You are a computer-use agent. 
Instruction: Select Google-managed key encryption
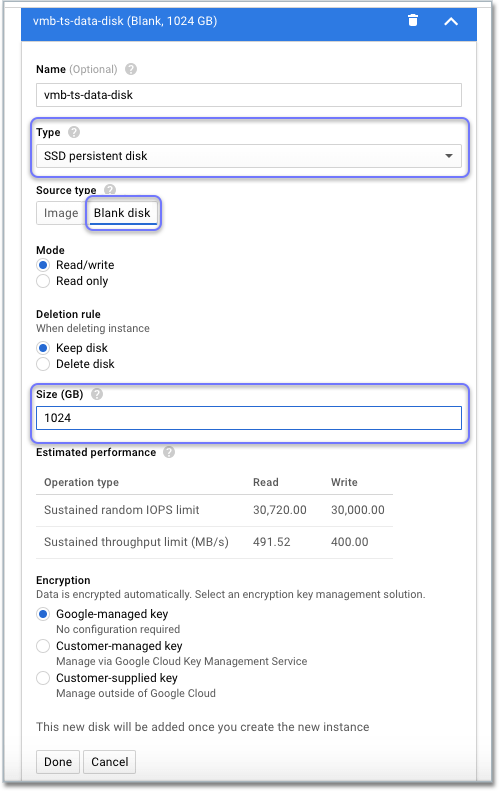[43, 614]
